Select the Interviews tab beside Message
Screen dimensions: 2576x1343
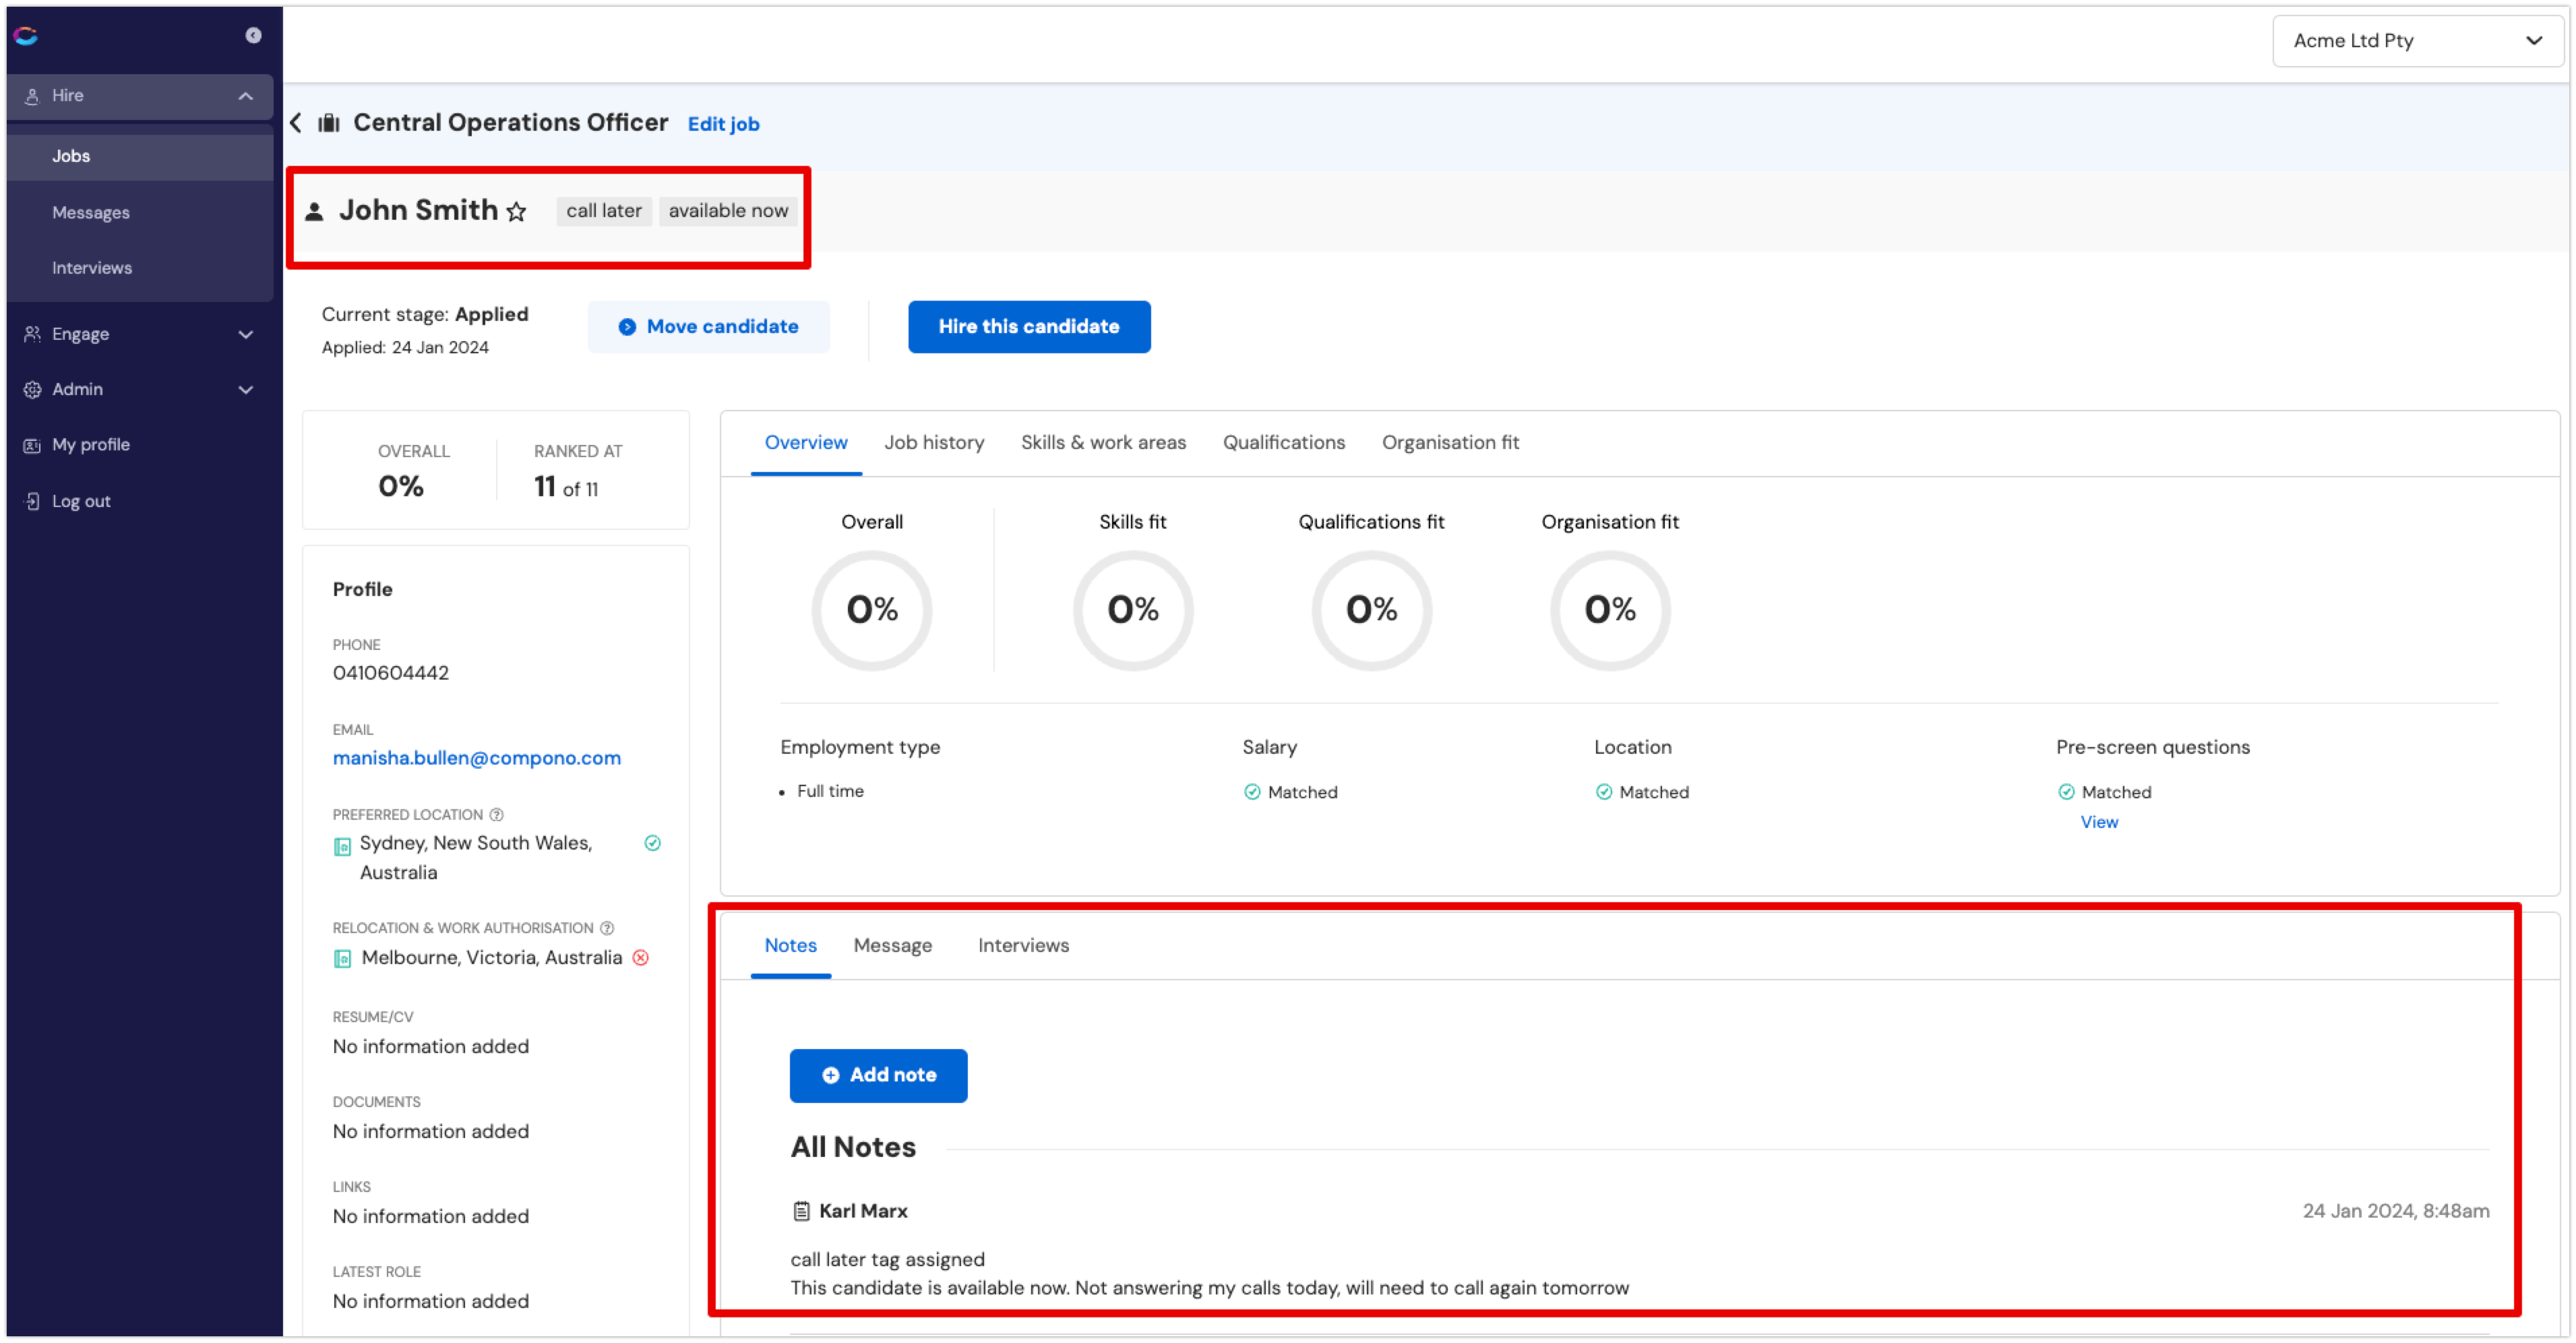pyautogui.click(x=1023, y=946)
